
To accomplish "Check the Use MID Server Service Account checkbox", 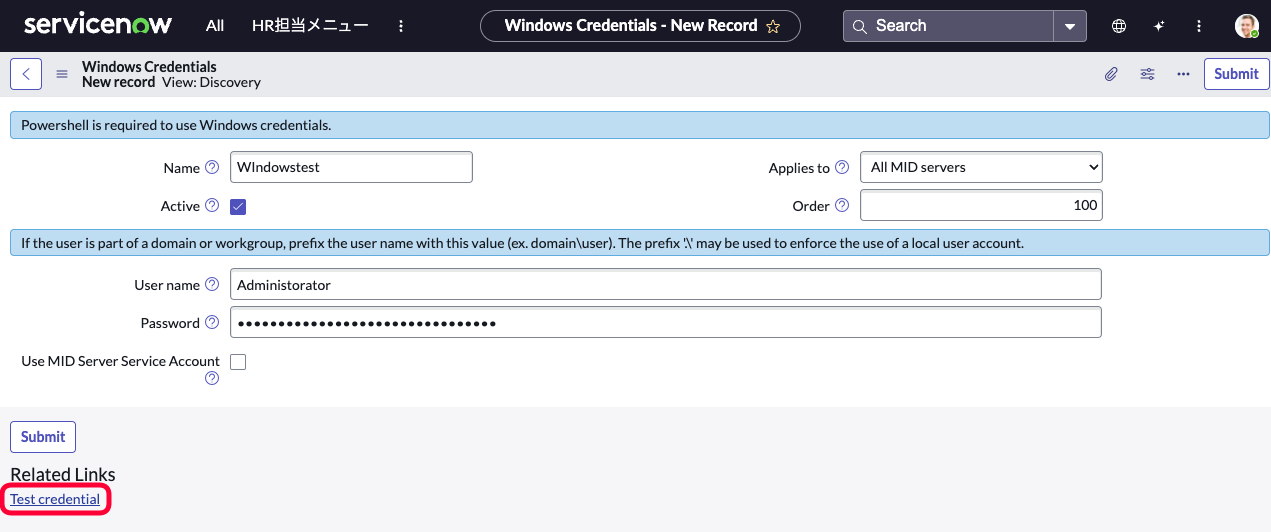I will (238, 362).
